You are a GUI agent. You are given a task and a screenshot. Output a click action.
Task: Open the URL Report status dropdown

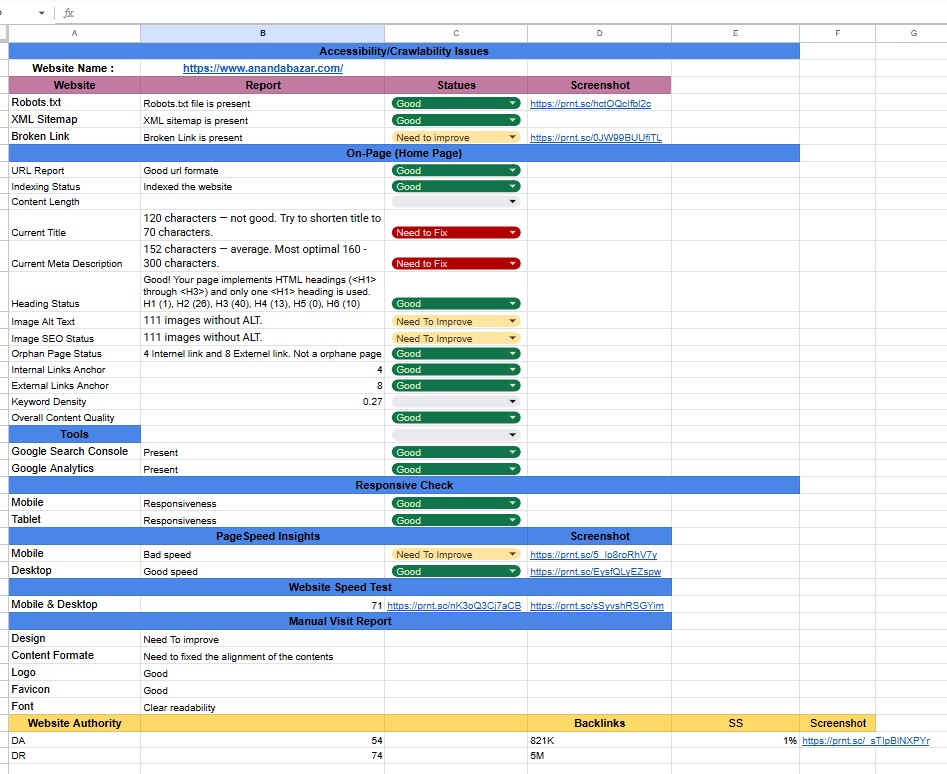pyautogui.click(x=456, y=170)
